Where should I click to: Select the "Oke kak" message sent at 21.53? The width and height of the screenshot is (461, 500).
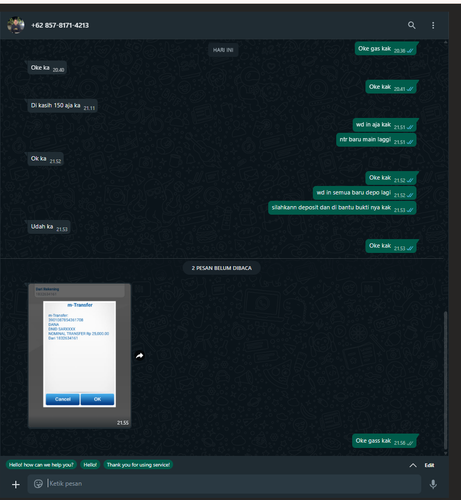click(391, 246)
